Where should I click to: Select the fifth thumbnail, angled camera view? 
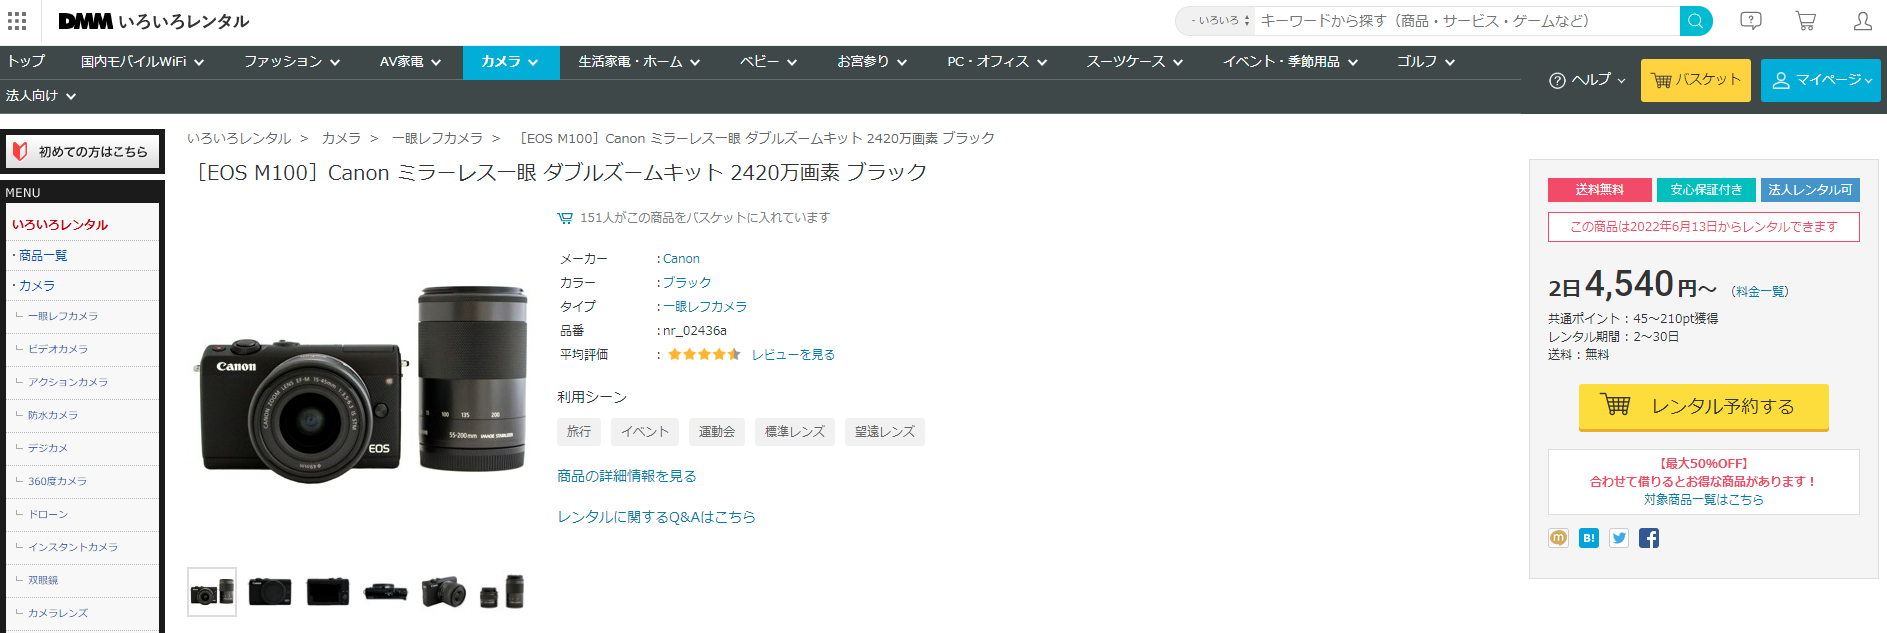(x=444, y=592)
